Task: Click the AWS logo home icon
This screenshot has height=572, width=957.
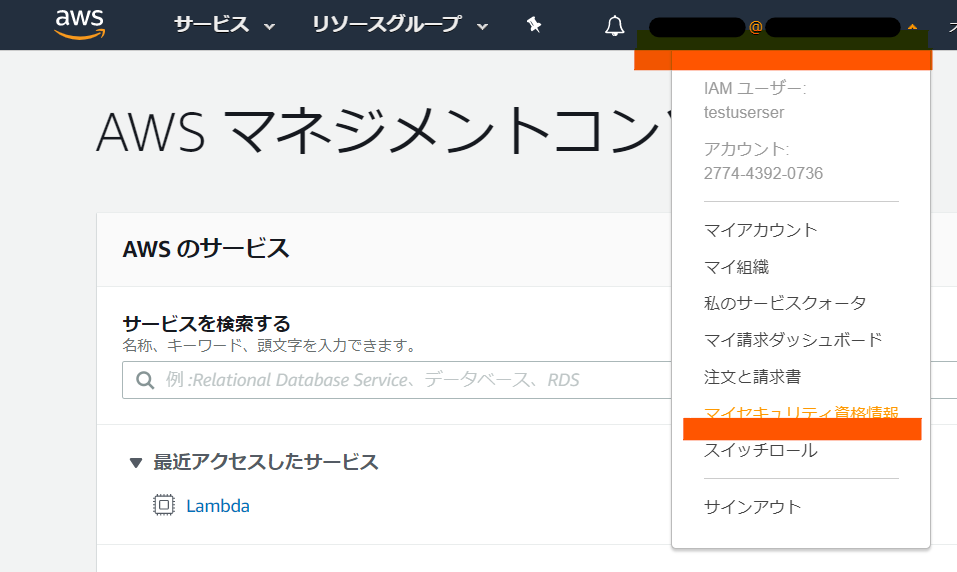Action: point(79,24)
